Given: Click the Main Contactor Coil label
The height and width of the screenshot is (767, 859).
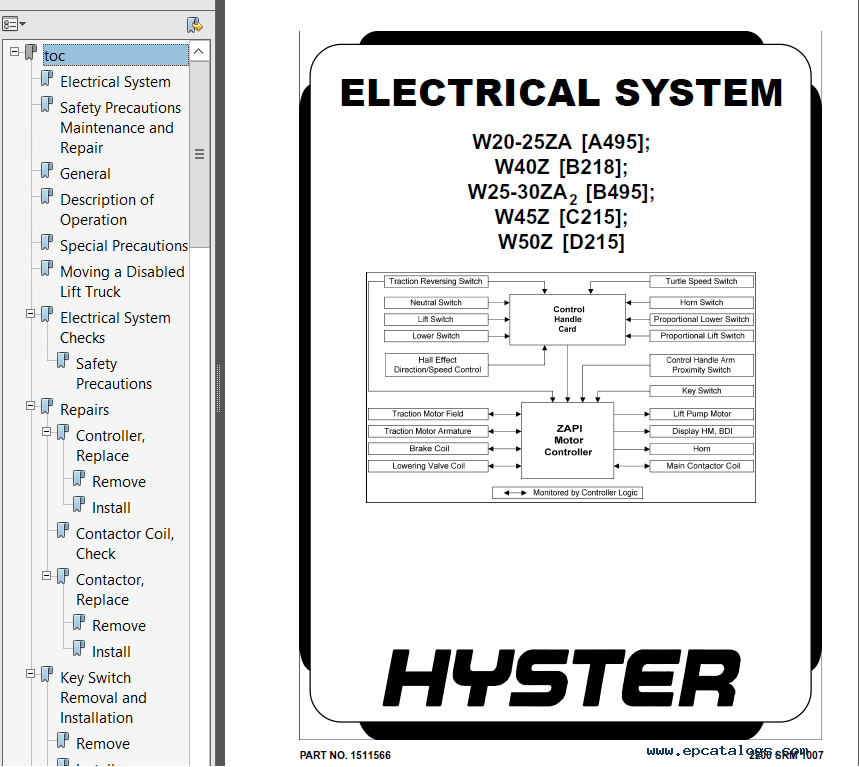Looking at the screenshot, I should (x=701, y=466).
